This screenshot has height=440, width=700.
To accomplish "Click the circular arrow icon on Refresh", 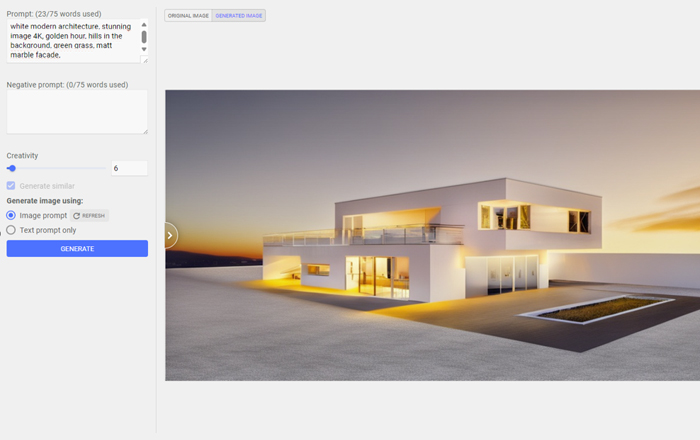I will click(x=76, y=216).
